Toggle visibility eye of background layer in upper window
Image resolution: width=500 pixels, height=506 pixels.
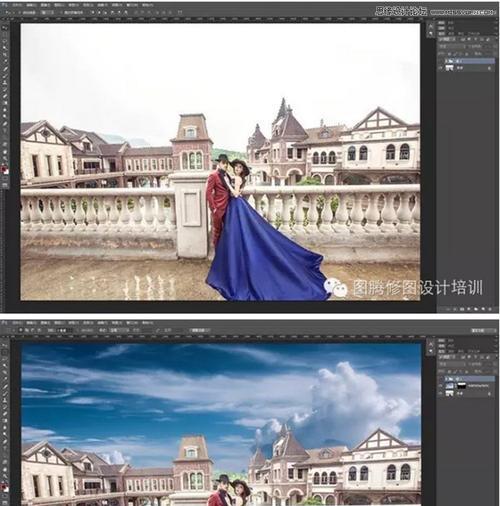tap(441, 68)
